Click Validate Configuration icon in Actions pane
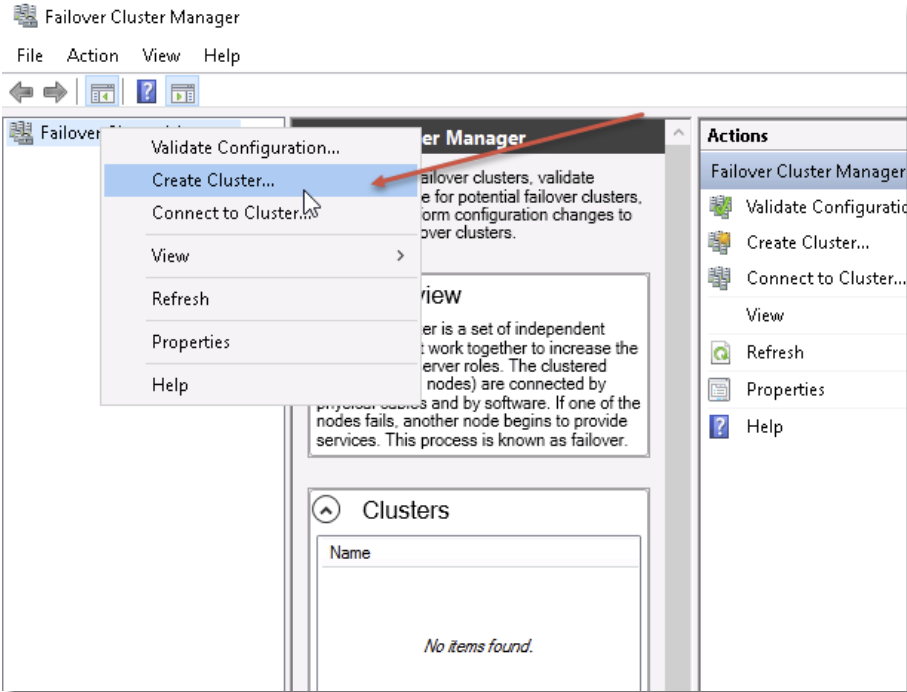Viewport: 907px width, 692px height. tap(720, 207)
